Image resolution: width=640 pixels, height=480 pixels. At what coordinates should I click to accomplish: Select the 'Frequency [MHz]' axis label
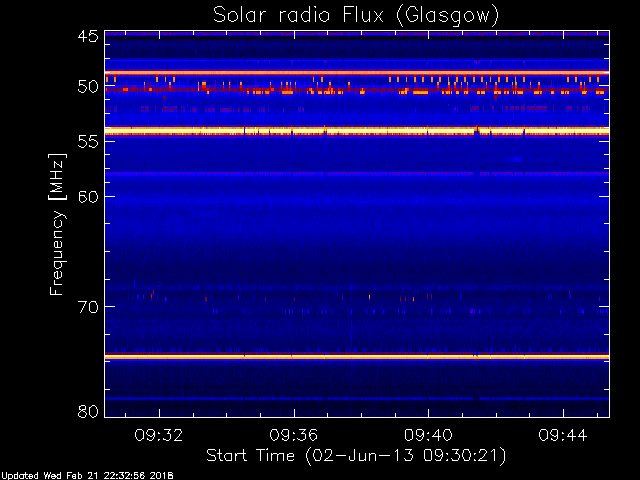57,224
